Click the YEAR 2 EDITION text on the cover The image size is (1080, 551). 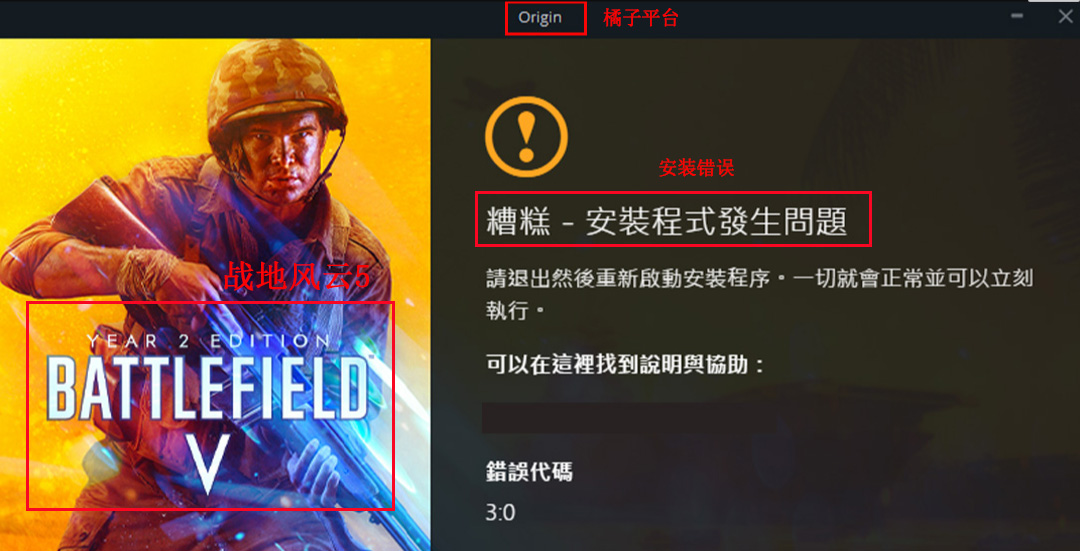209,340
